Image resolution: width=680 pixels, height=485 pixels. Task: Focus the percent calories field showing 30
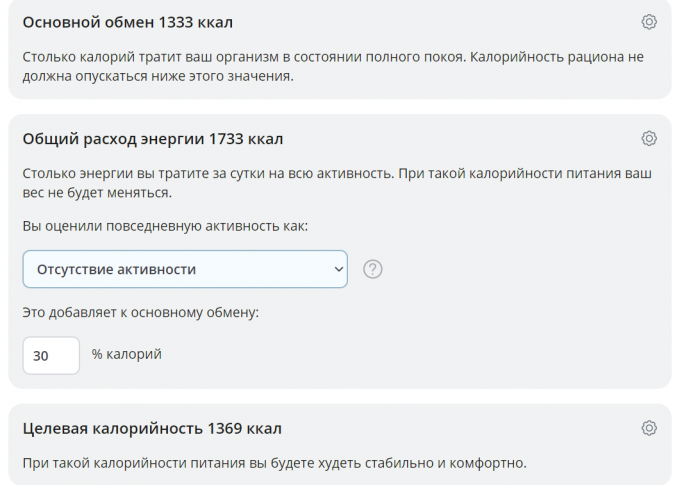(x=51, y=355)
